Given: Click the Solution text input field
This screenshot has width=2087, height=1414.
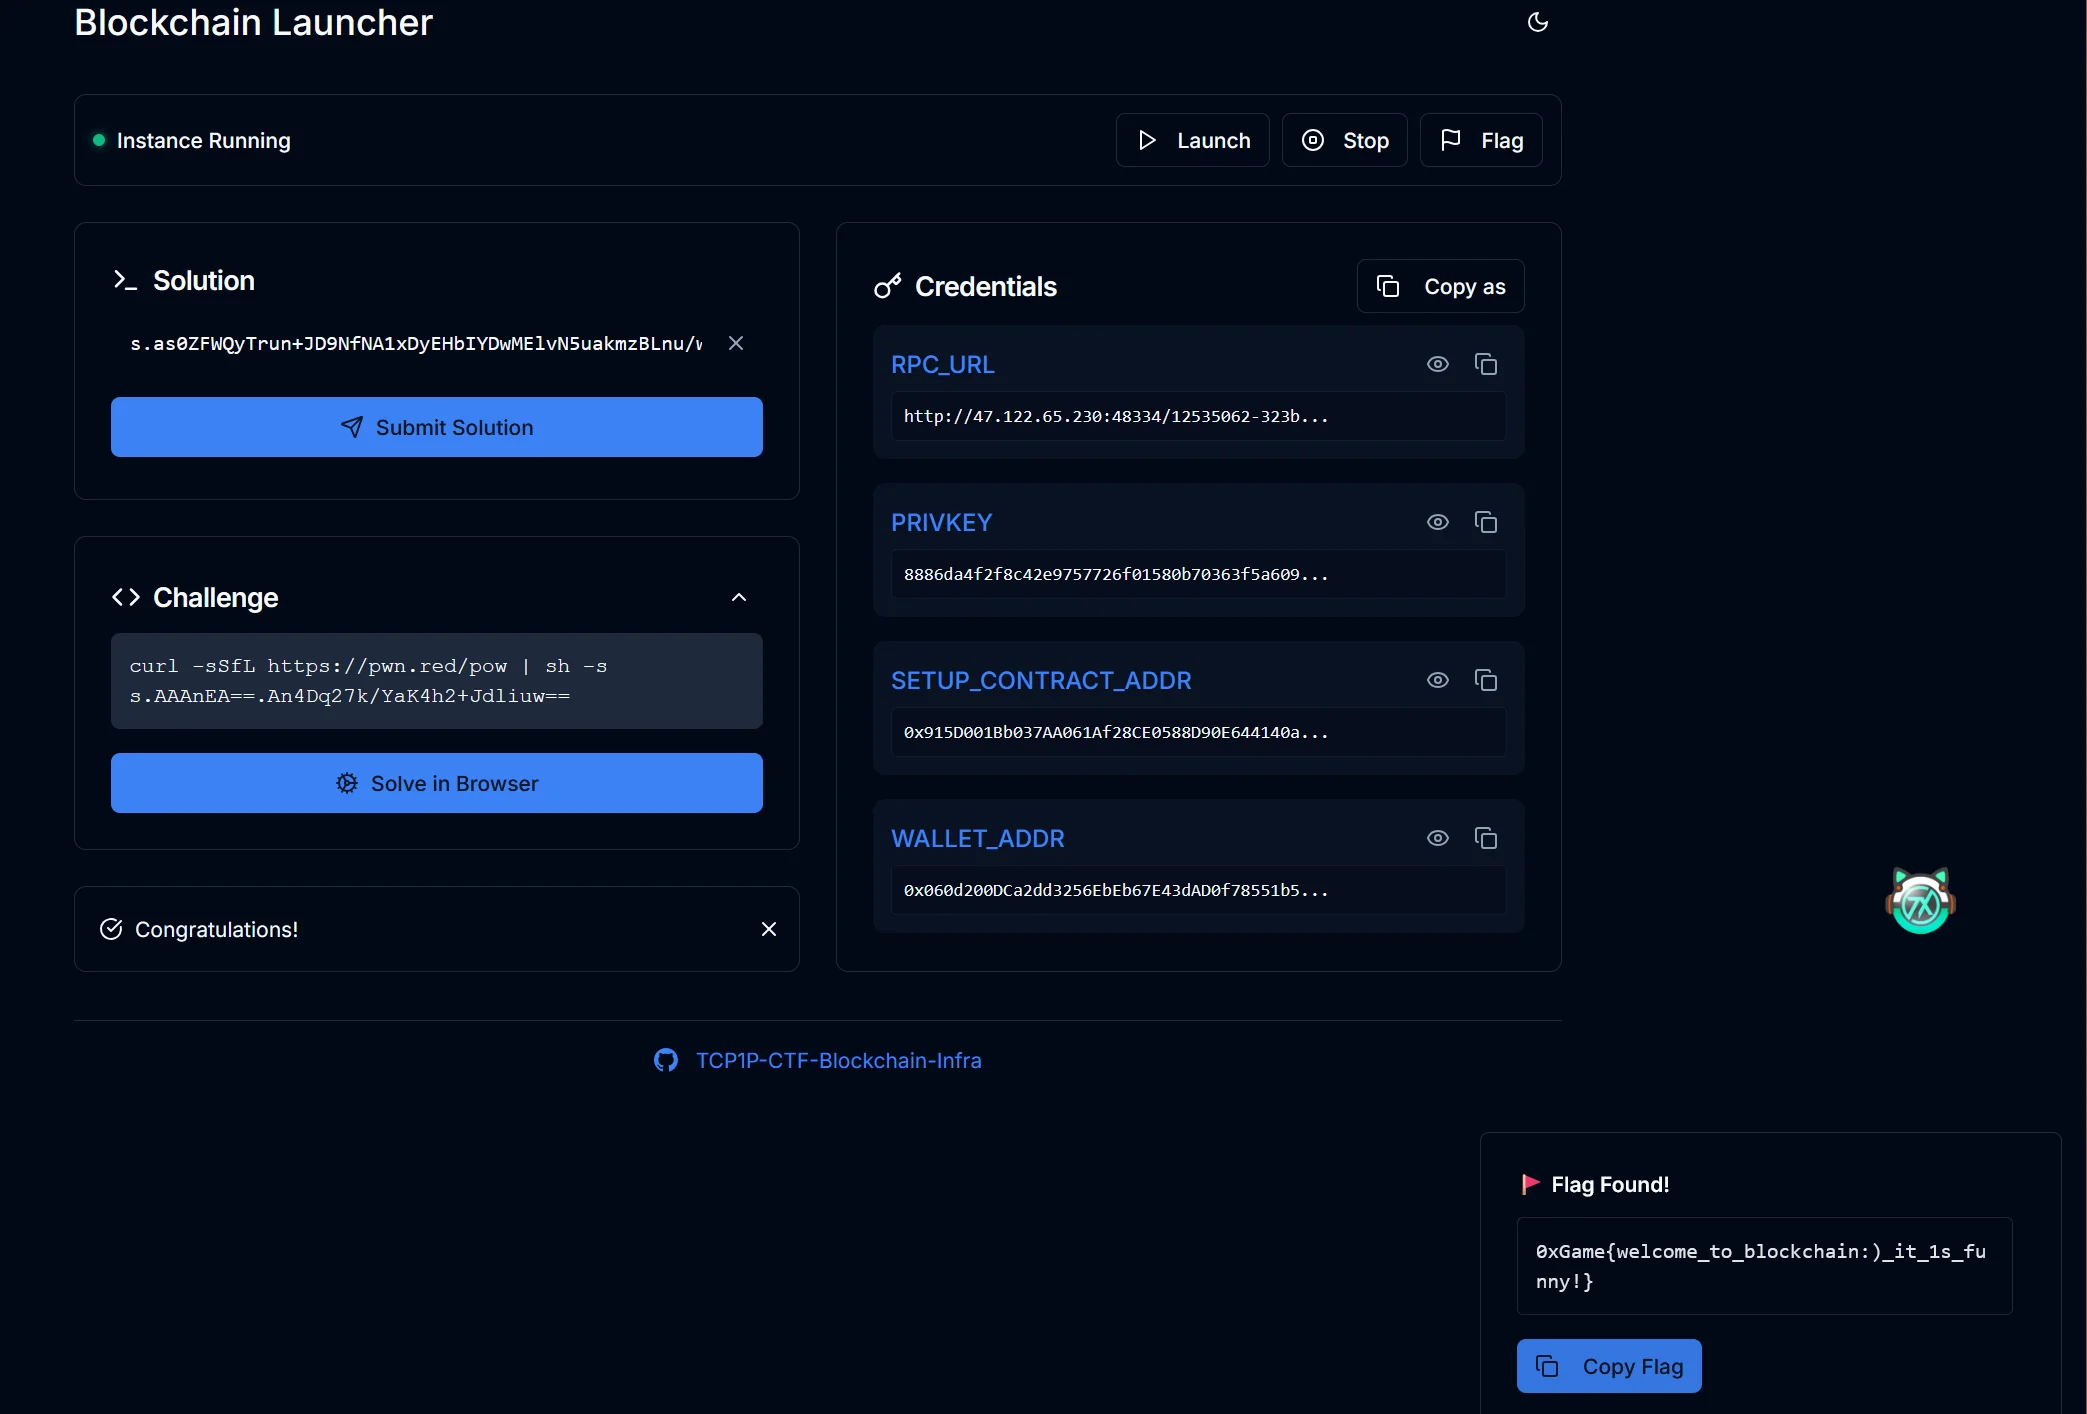Looking at the screenshot, I should click(415, 343).
